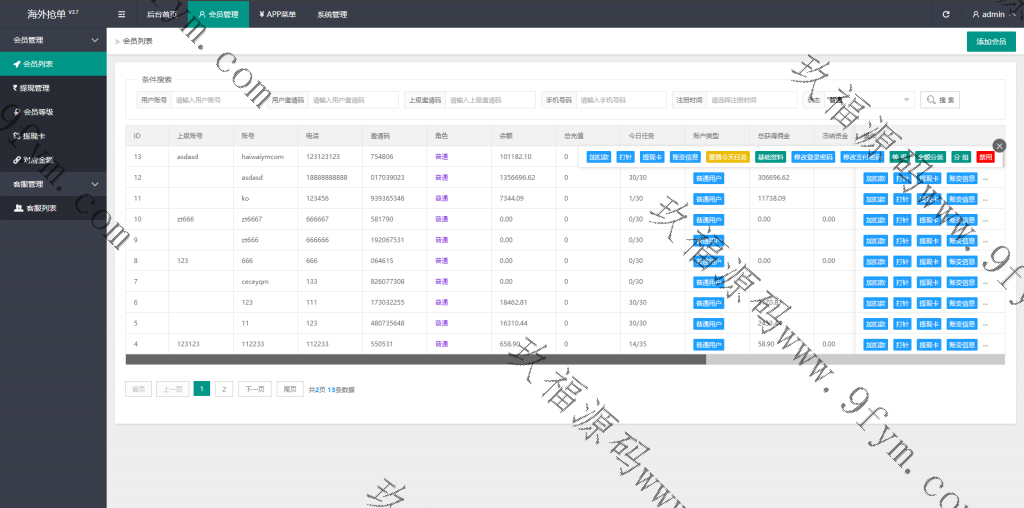1024x508 pixels.
Task: Go to page 2 of member list
Action: pyautogui.click(x=224, y=389)
